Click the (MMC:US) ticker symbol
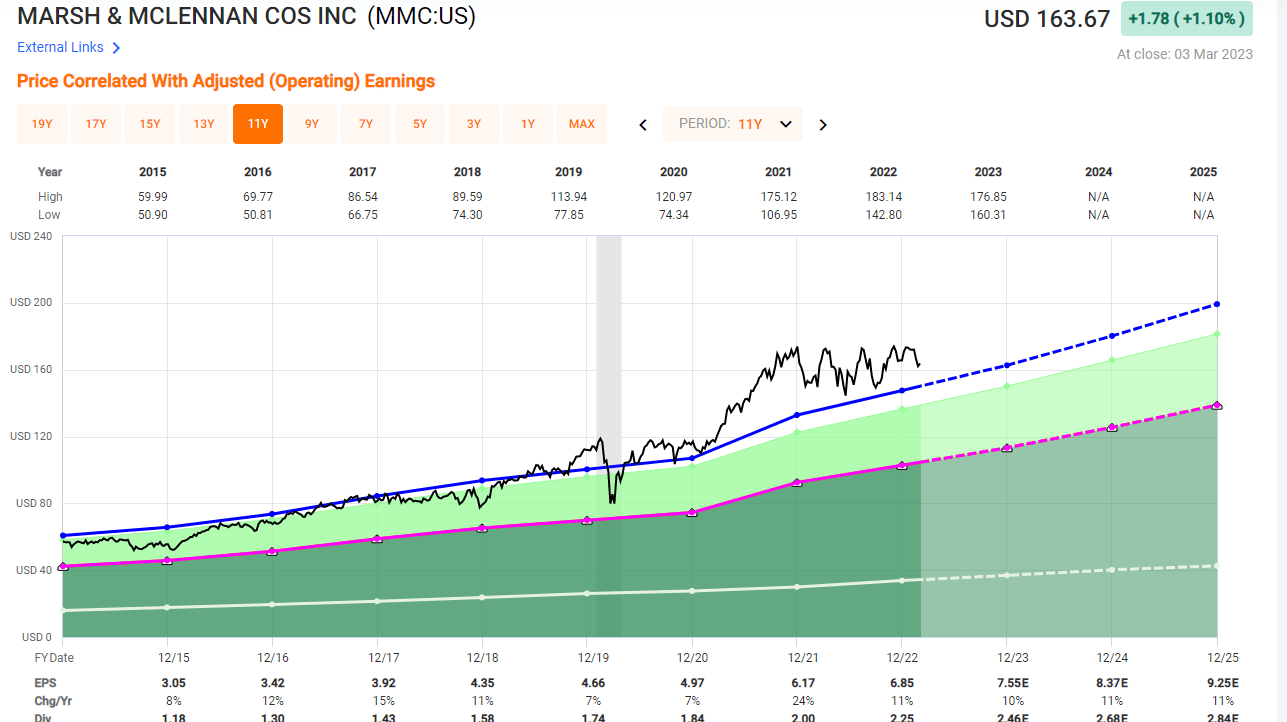1287x722 pixels. point(421,16)
